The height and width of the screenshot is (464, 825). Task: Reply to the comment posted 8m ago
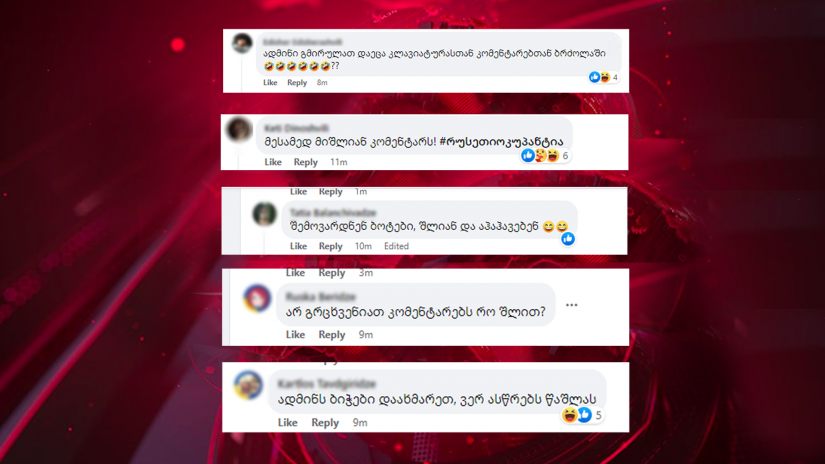pyautogui.click(x=297, y=83)
